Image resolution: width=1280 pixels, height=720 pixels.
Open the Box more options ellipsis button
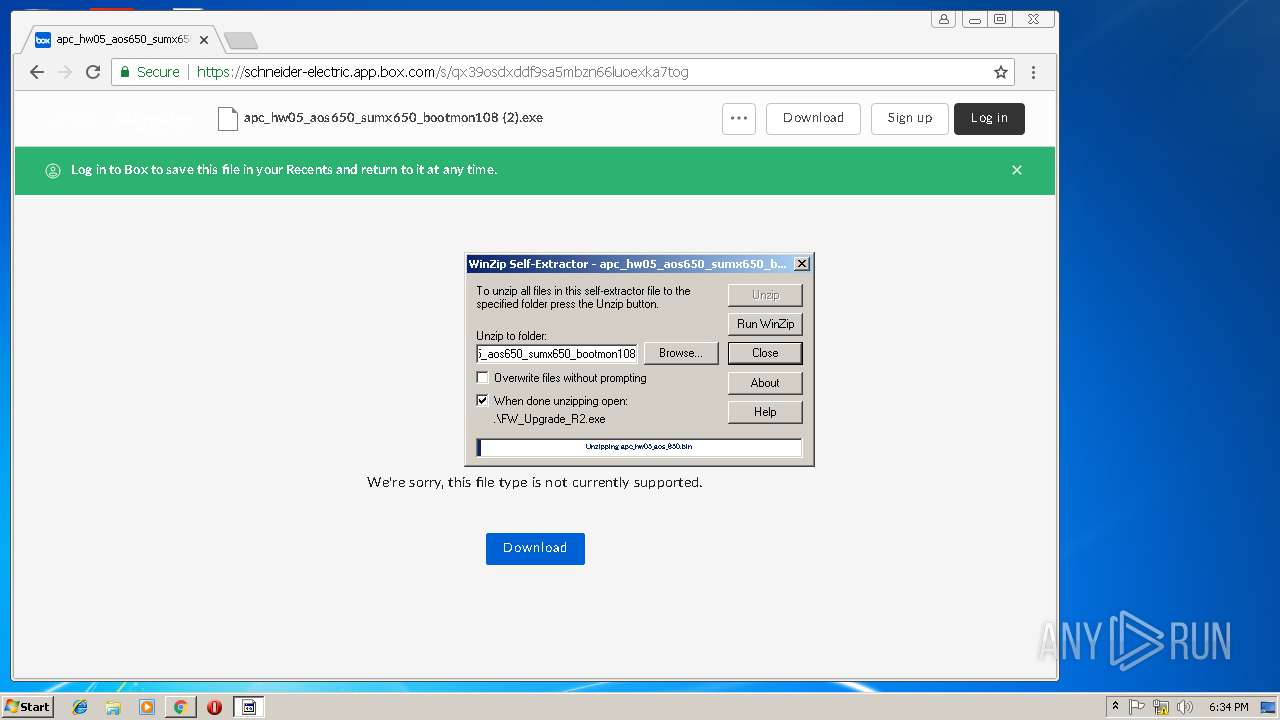coord(739,118)
